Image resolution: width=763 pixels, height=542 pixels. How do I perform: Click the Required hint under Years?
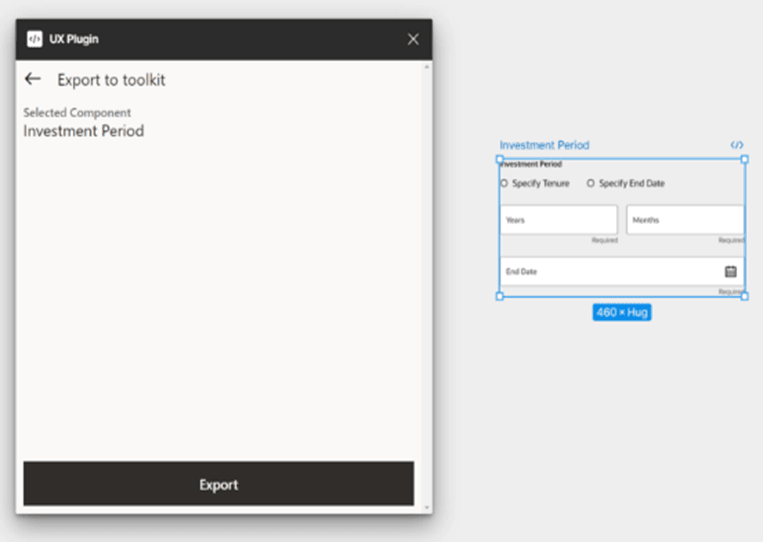[x=604, y=240]
